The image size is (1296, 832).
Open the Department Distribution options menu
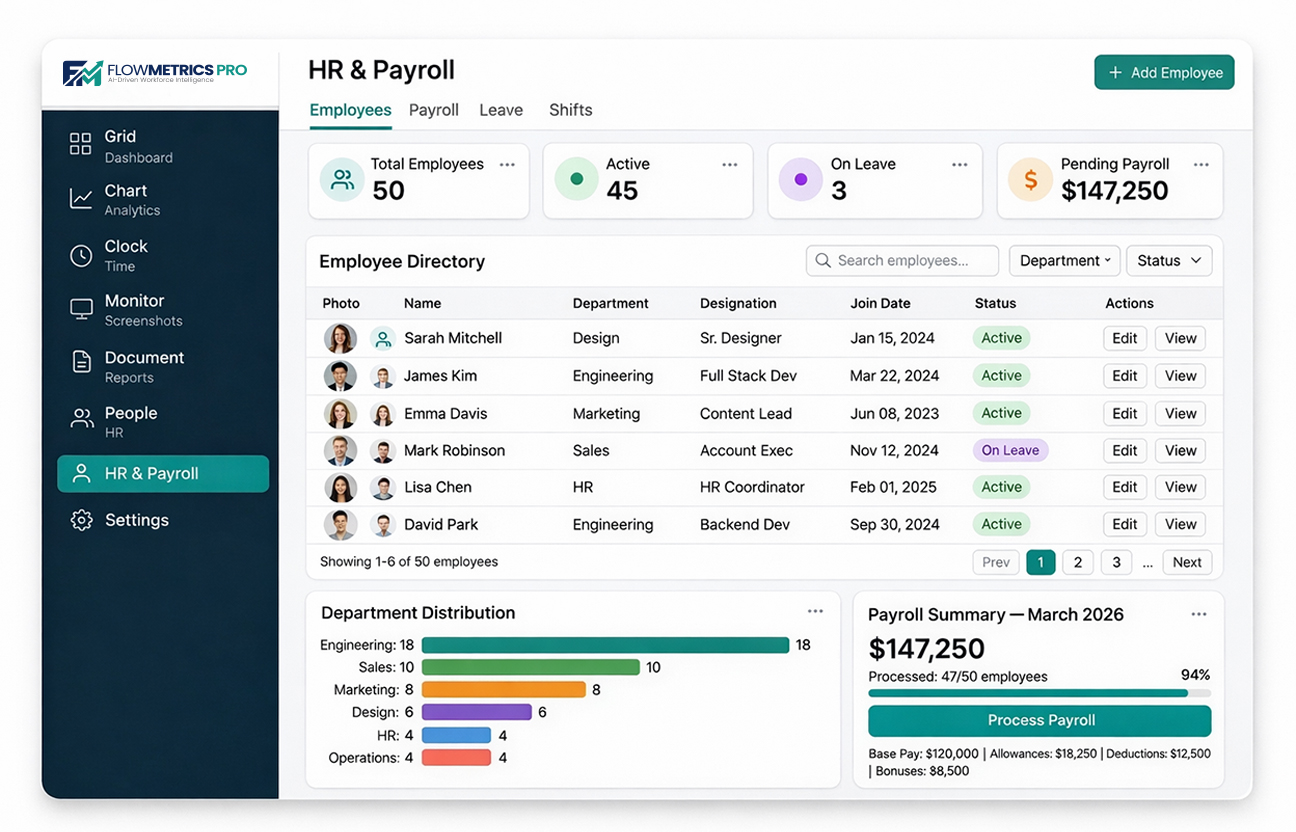(816, 611)
